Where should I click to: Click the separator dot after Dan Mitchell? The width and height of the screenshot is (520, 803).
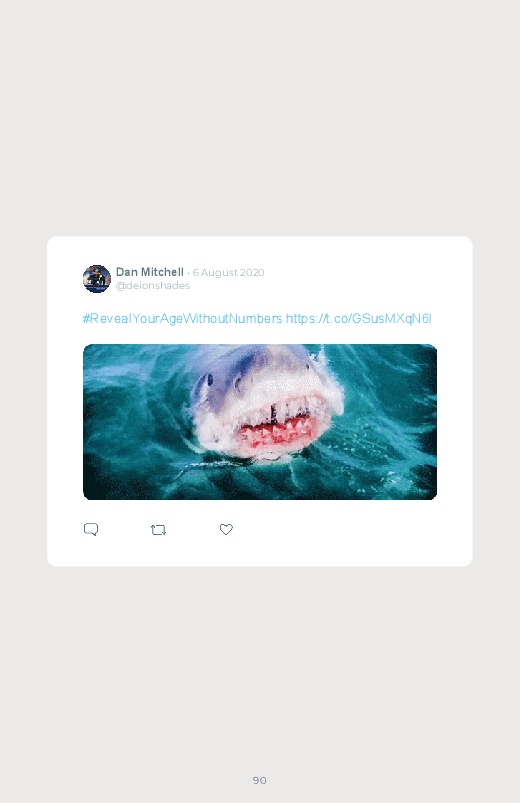189,273
